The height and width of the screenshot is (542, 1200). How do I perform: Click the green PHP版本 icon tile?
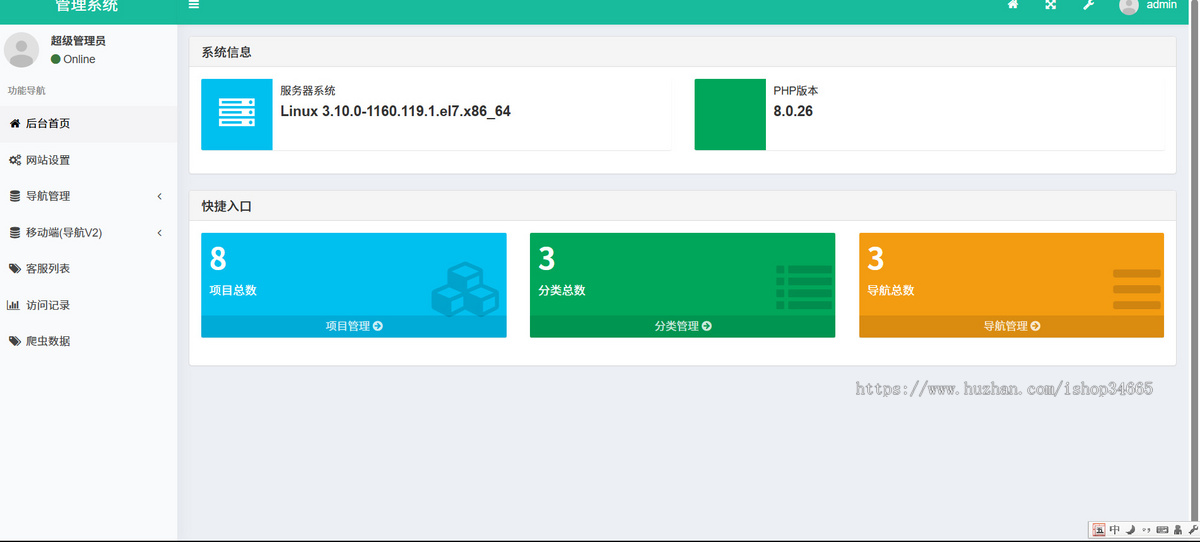coord(730,114)
